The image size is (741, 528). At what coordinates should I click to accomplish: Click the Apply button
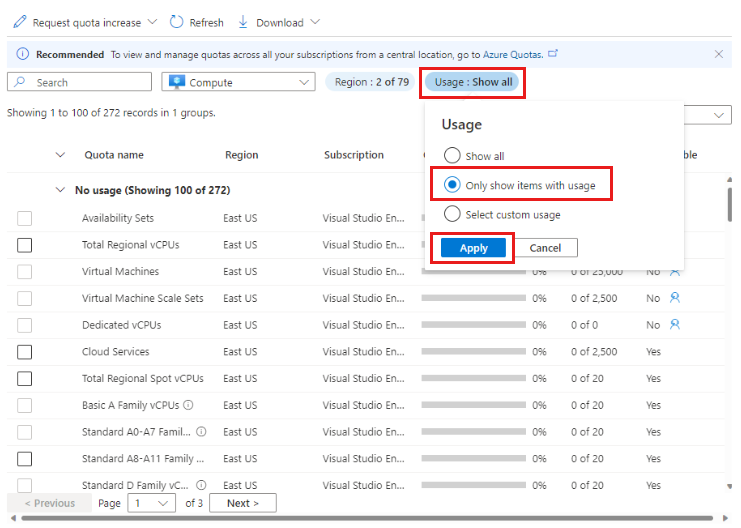pos(473,248)
